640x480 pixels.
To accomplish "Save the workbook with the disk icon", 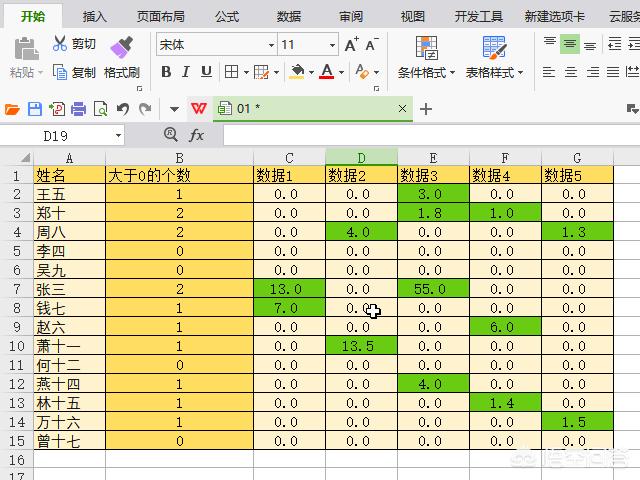I will click(x=35, y=109).
